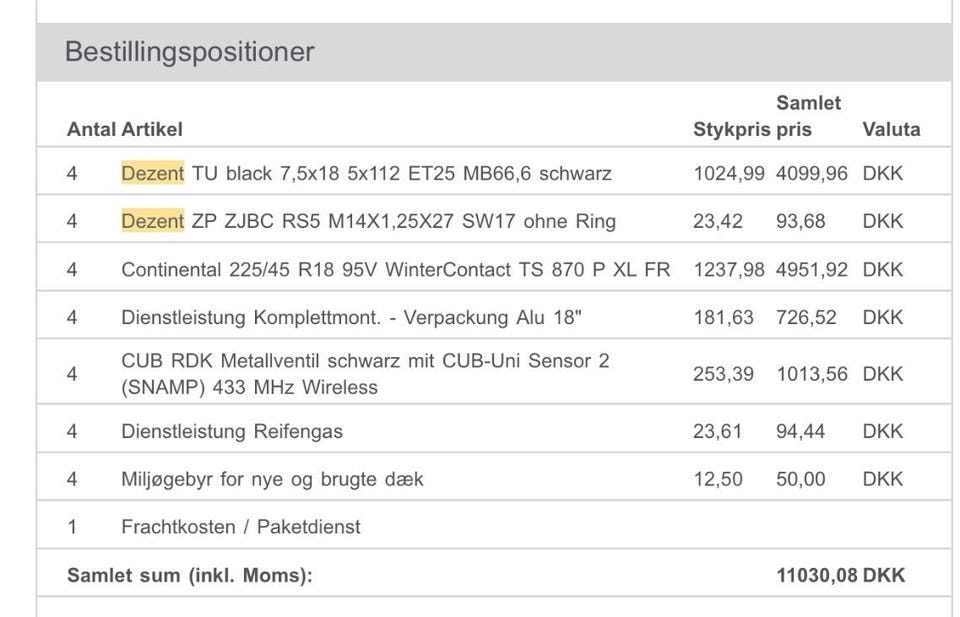Viewport: 960px width, 617px height.
Task: Click the Samlet pris column header
Action: coord(808,116)
